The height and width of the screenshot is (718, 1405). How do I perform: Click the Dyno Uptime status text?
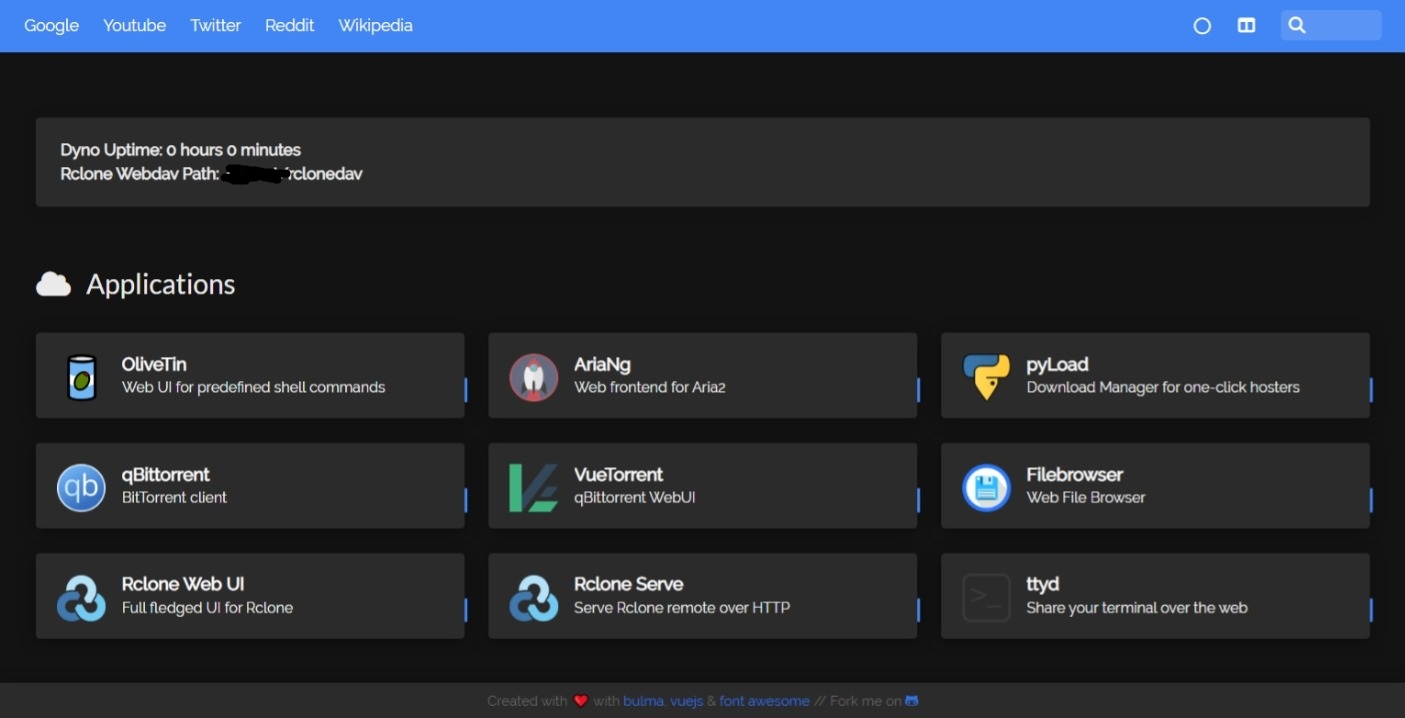[180, 150]
